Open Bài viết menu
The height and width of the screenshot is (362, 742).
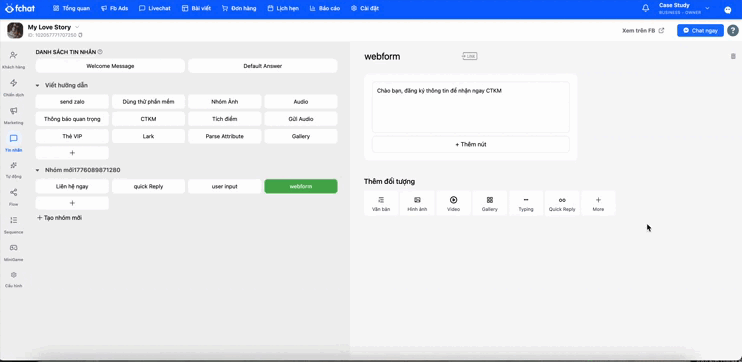pos(196,8)
